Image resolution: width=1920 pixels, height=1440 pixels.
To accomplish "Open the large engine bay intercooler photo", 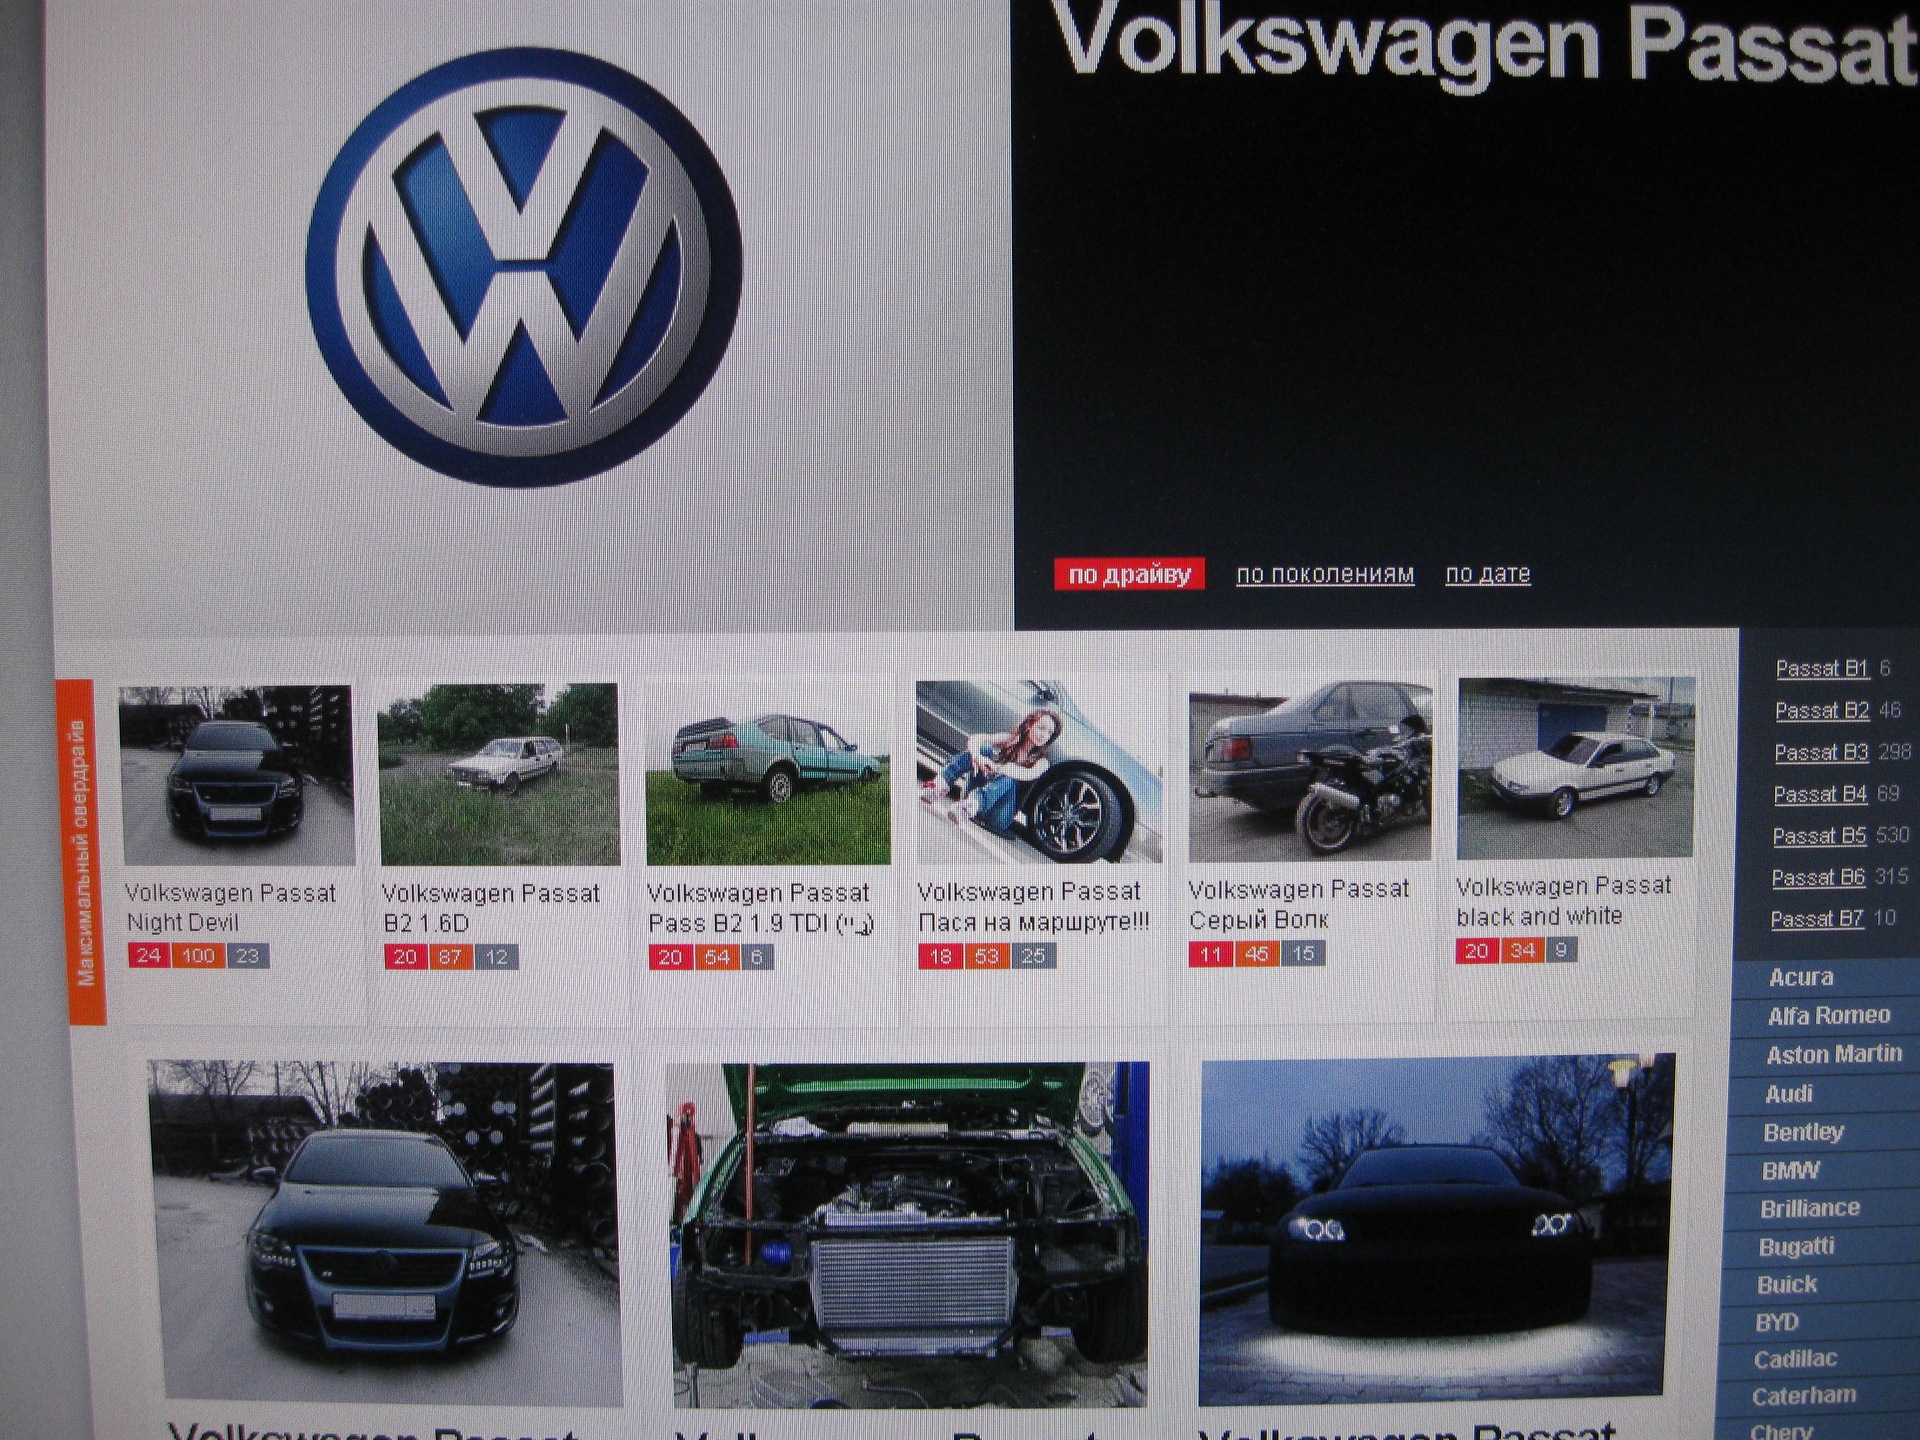I will click(910, 1234).
